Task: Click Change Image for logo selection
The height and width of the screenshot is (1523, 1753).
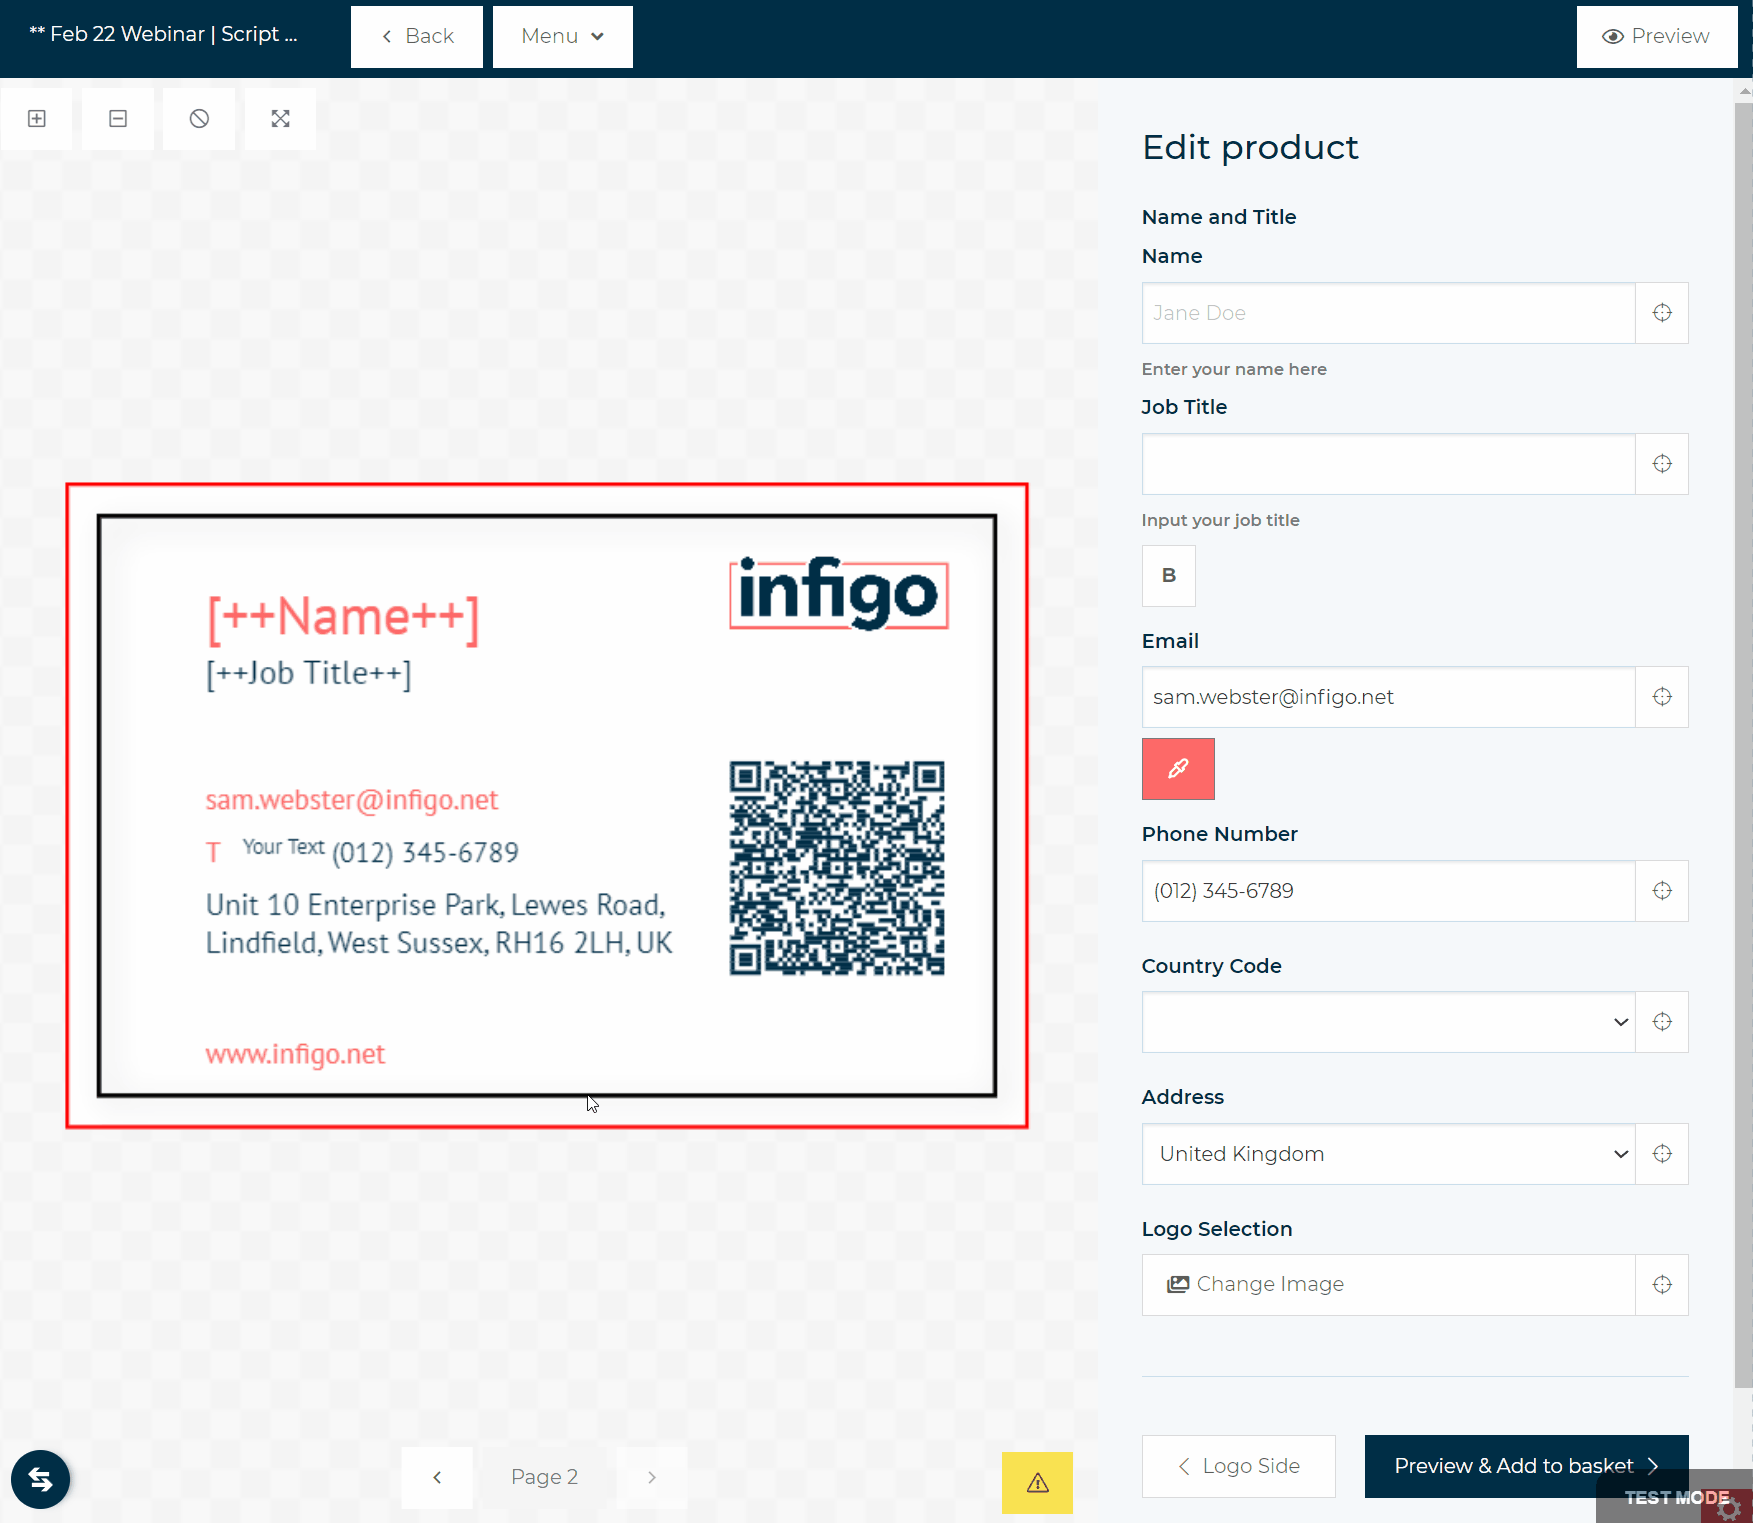Action: 1389,1285
